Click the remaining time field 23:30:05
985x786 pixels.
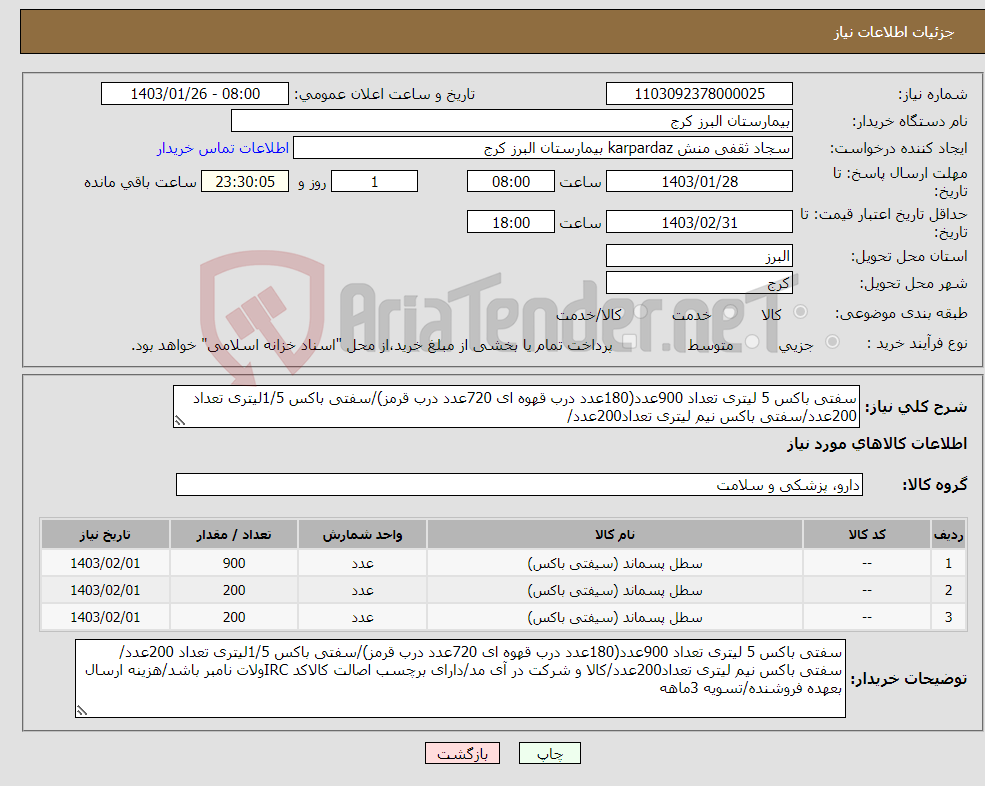(245, 182)
